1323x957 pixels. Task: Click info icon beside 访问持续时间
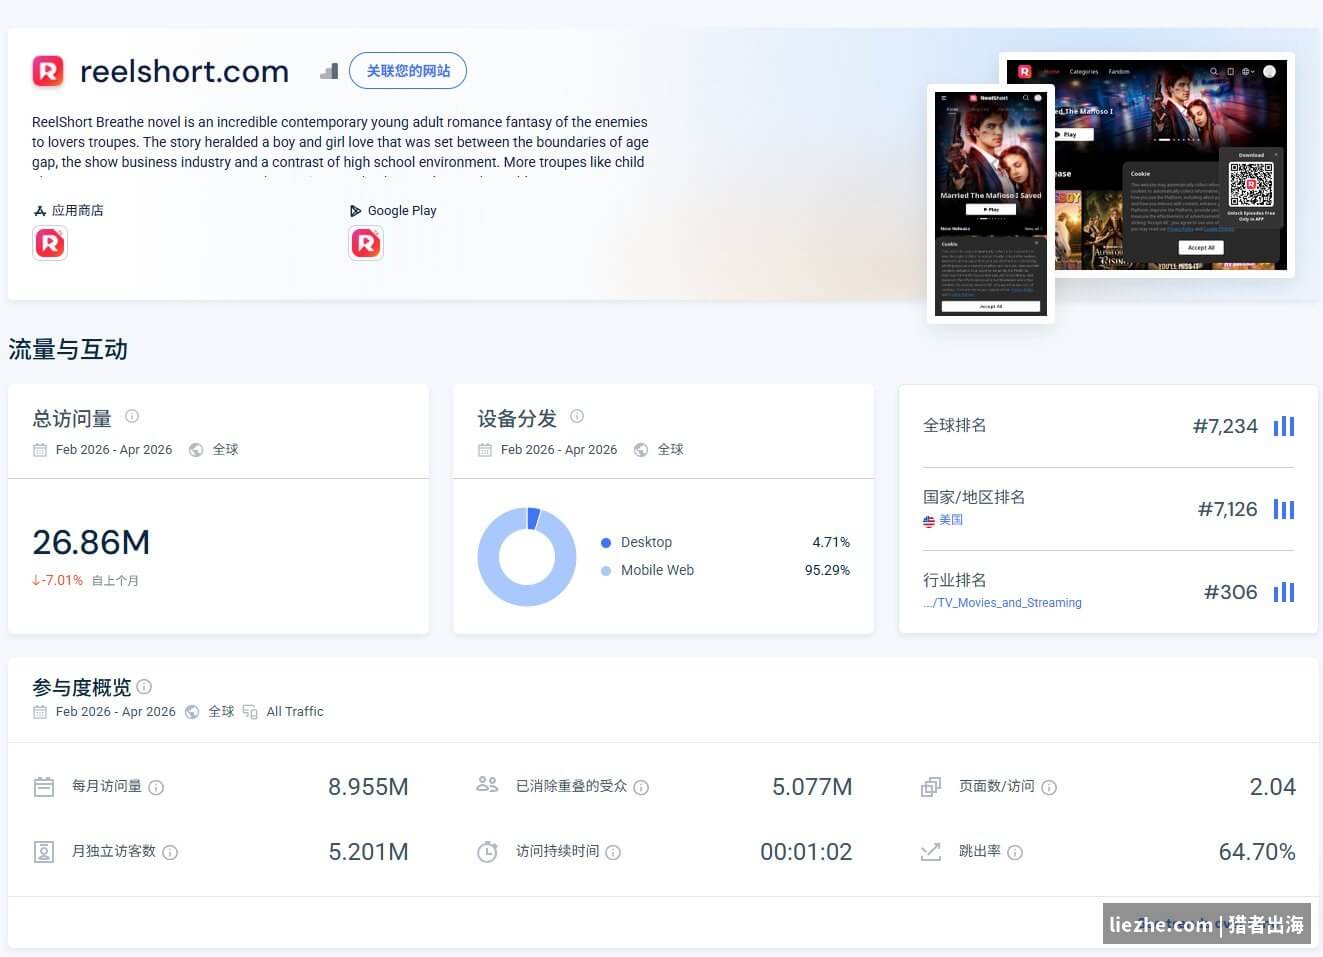tap(613, 853)
